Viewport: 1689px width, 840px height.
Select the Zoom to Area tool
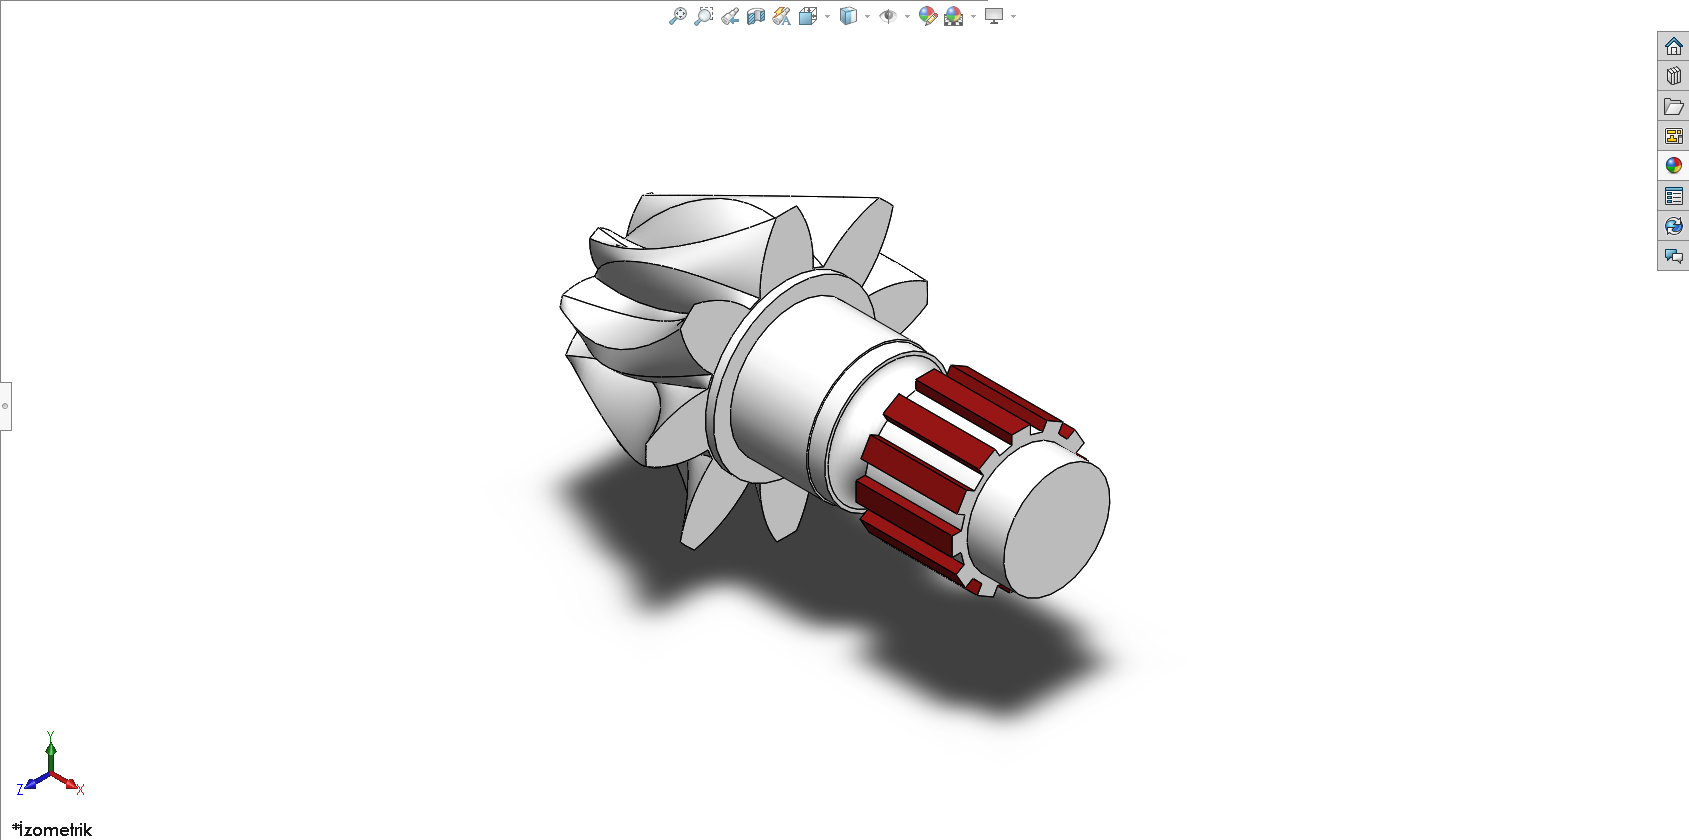click(x=704, y=16)
